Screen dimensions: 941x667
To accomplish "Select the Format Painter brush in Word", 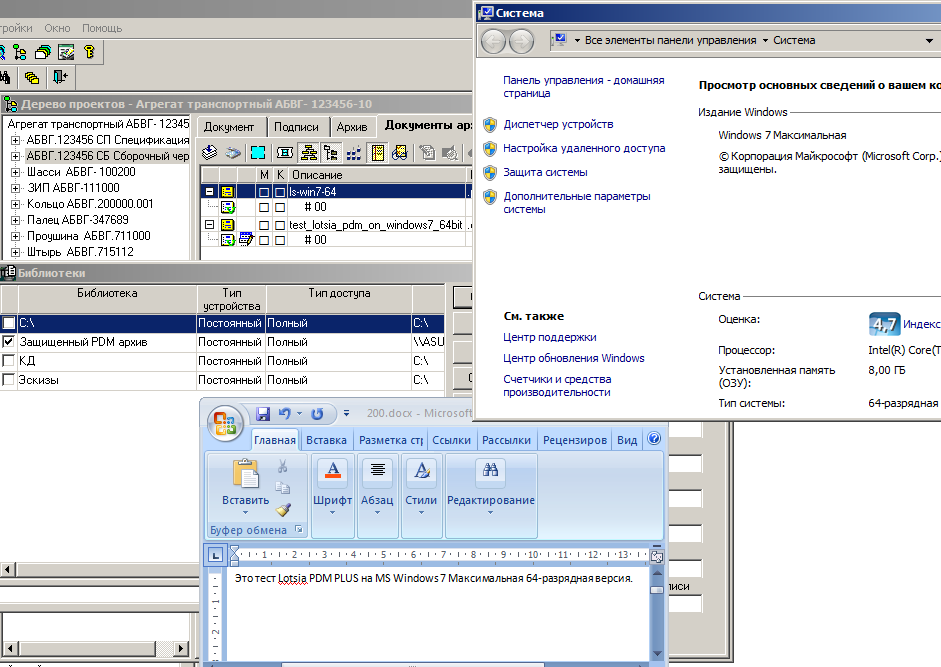I will tap(283, 509).
